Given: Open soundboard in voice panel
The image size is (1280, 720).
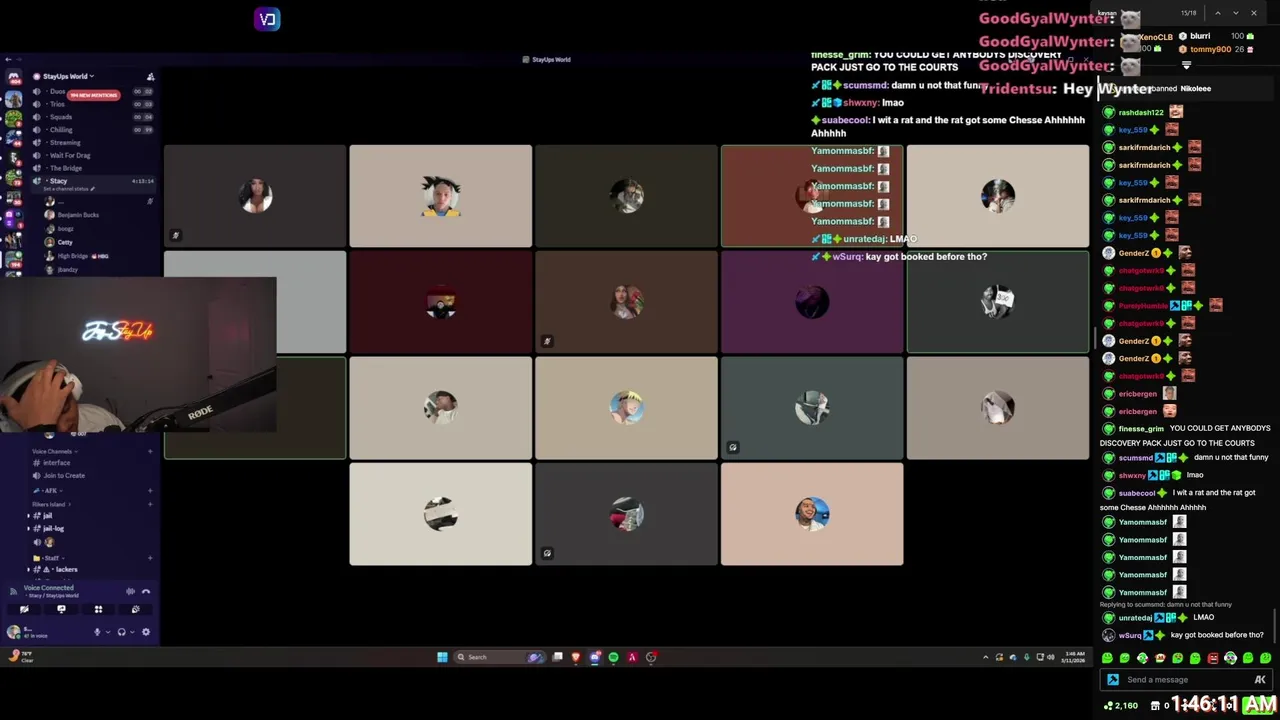Looking at the screenshot, I should 135,609.
